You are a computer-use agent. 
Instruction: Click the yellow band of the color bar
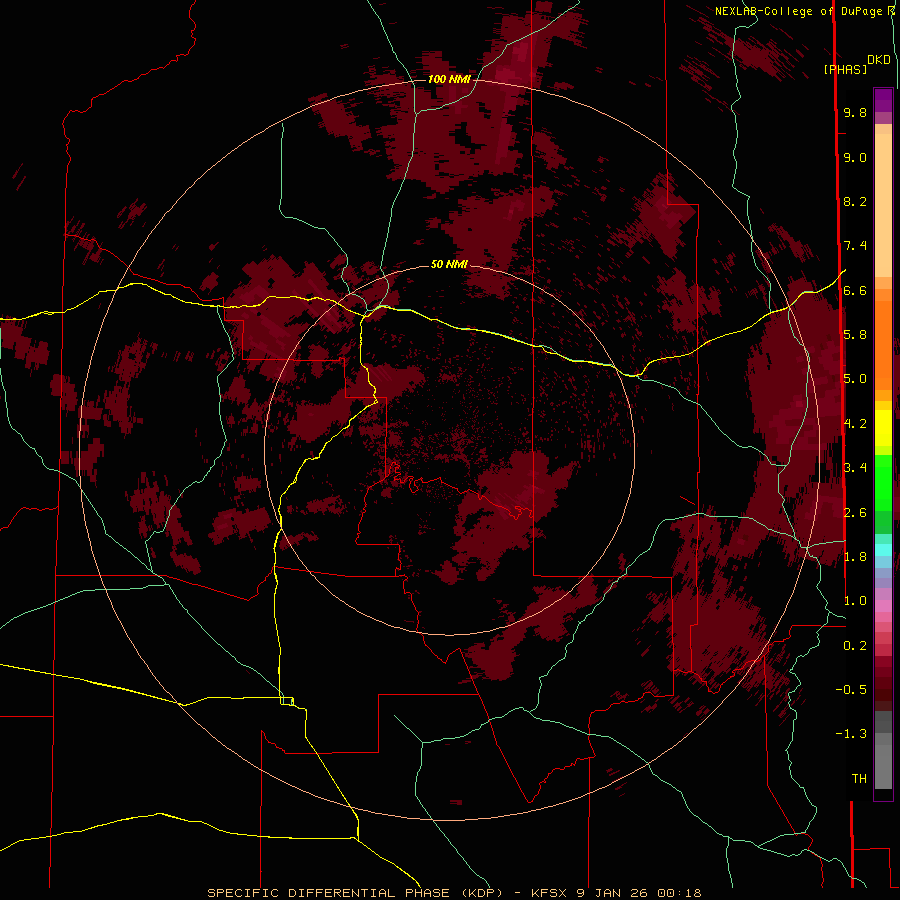click(883, 428)
